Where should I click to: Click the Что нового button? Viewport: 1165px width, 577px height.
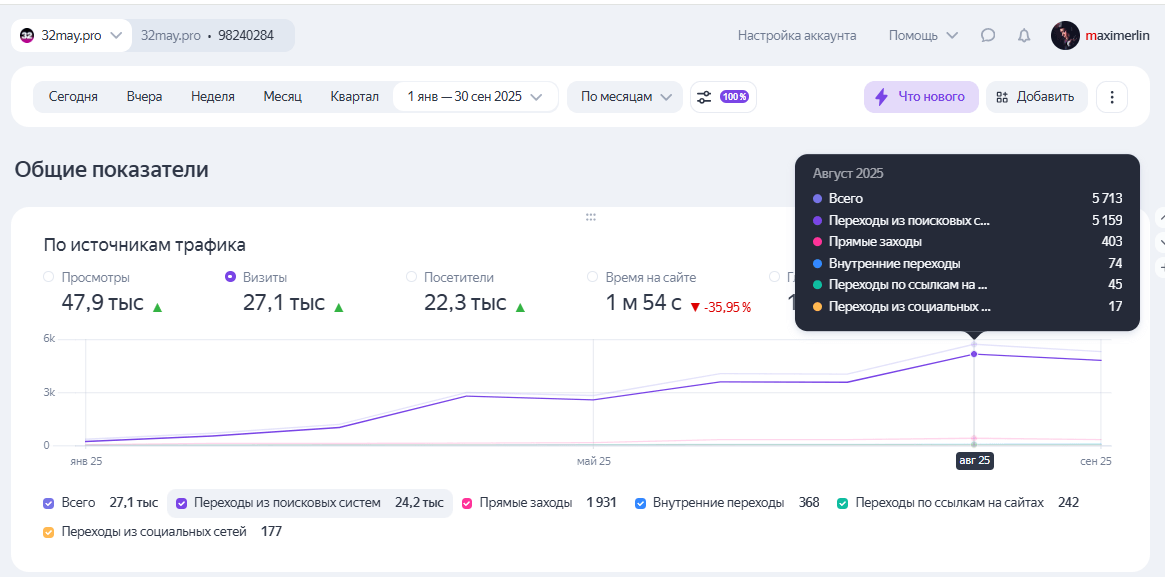921,97
